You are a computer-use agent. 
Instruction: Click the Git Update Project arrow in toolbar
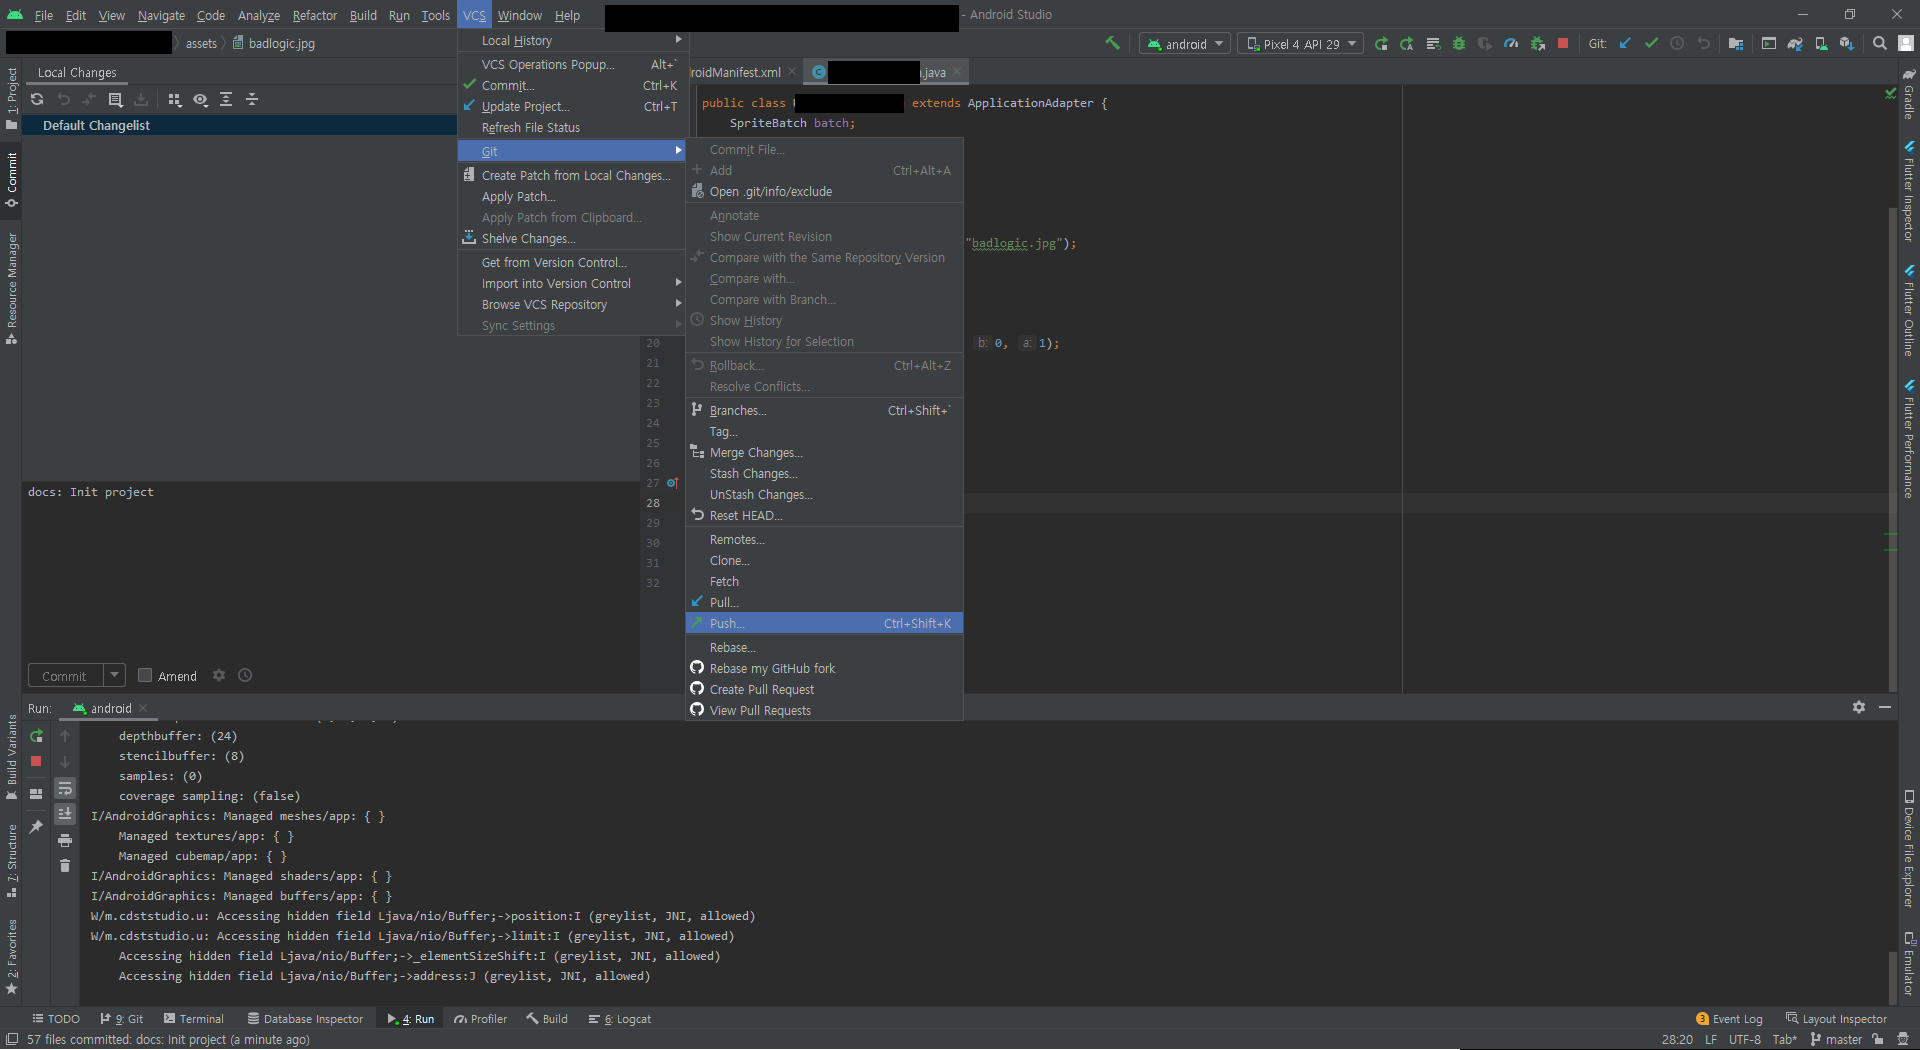click(1625, 43)
